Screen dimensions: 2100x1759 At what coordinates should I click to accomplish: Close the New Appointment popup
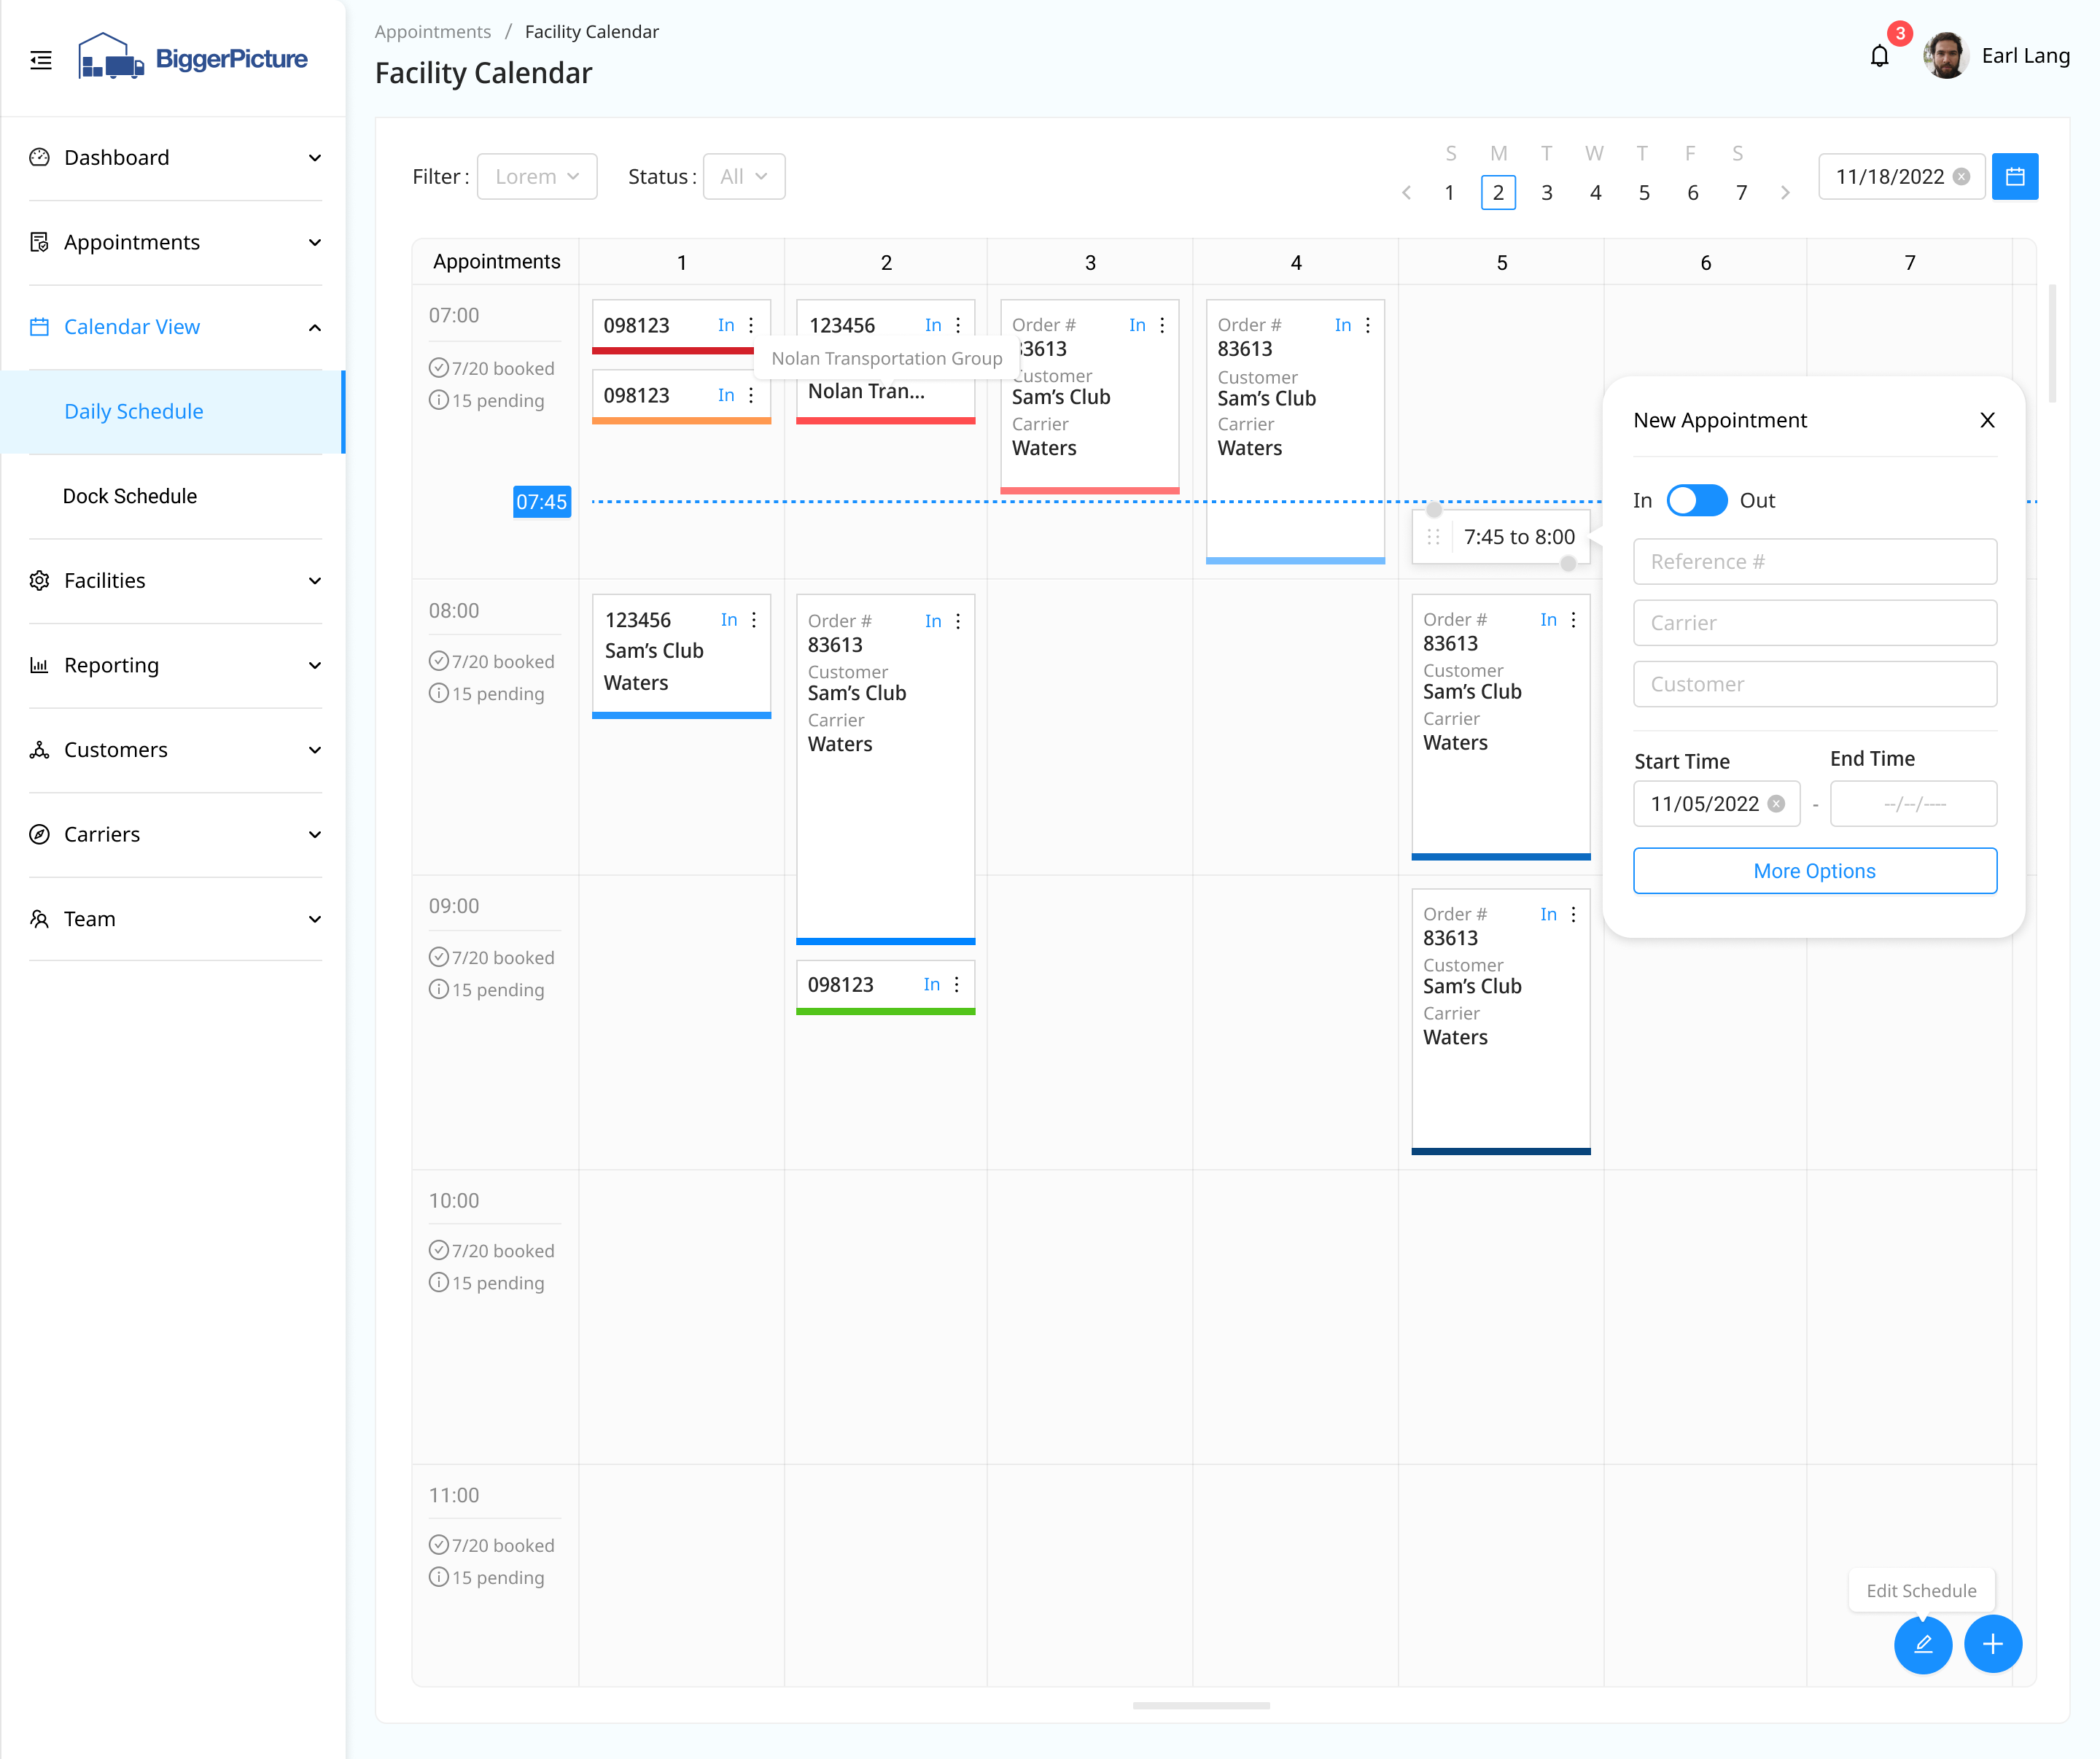[x=1987, y=420]
